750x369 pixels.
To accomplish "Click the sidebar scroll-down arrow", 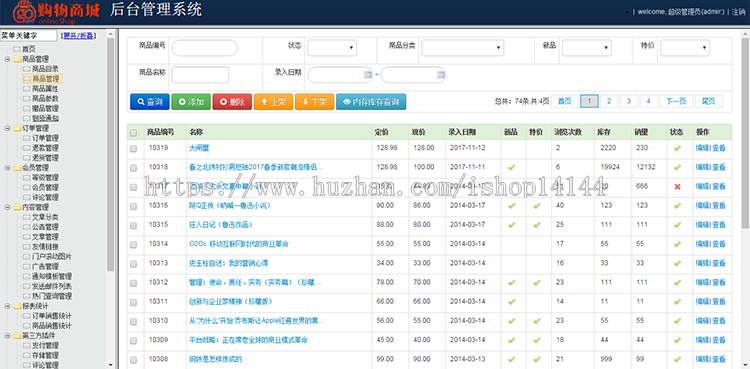I will 110,364.
